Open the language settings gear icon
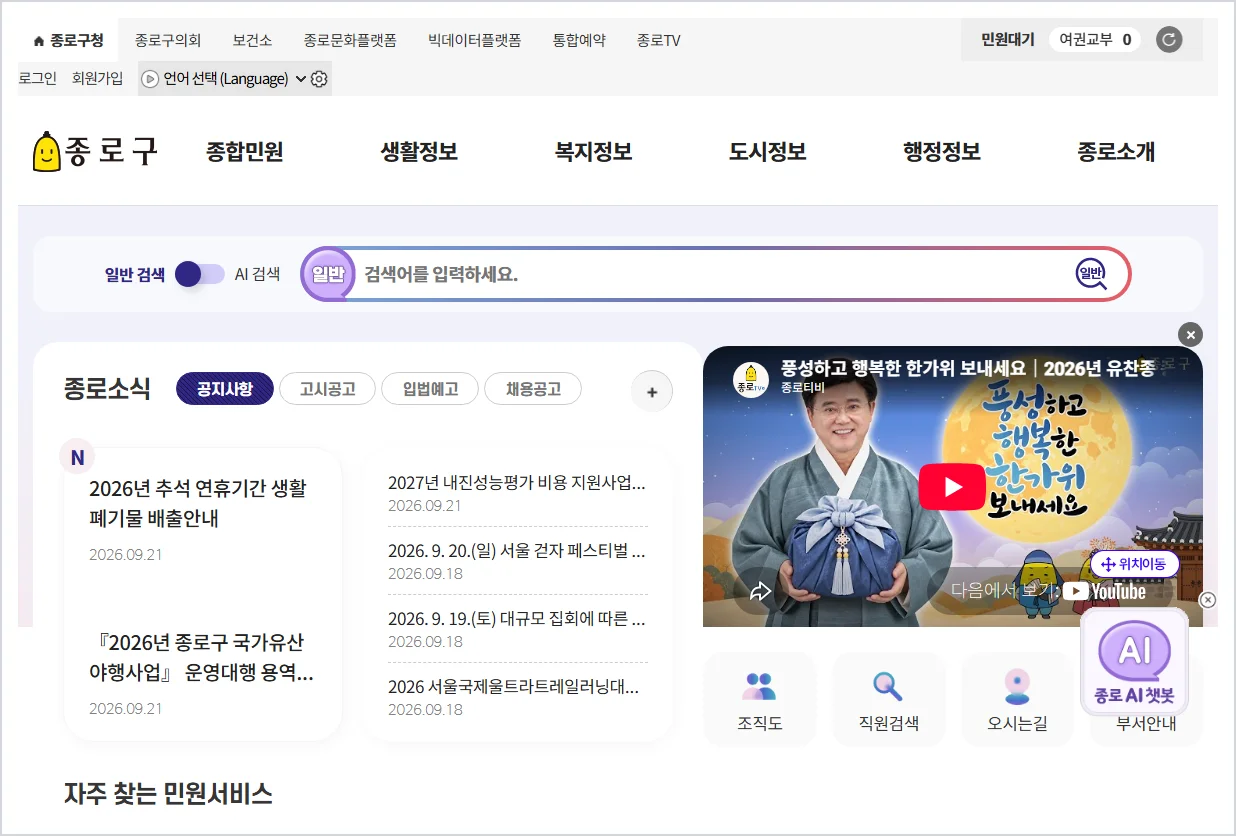 coord(319,78)
